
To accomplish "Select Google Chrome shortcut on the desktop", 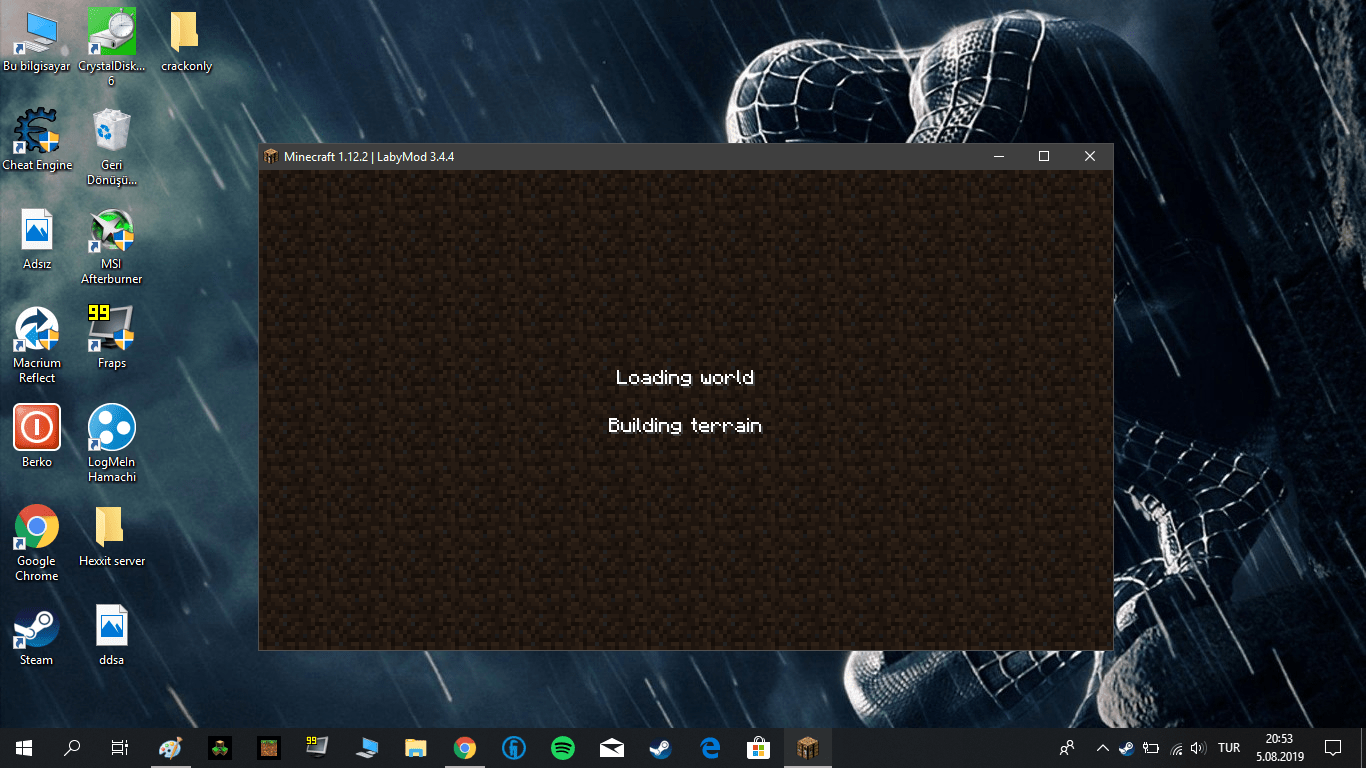I will tap(37, 543).
